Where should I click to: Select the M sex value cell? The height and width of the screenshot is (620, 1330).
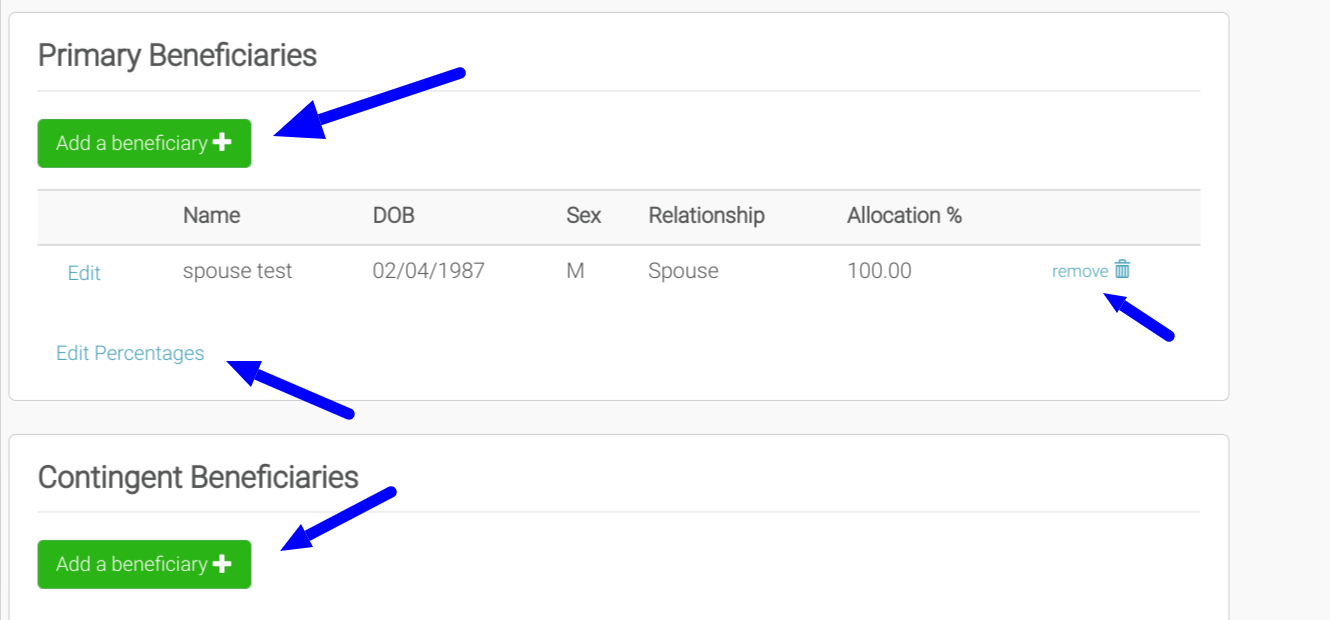tap(575, 271)
